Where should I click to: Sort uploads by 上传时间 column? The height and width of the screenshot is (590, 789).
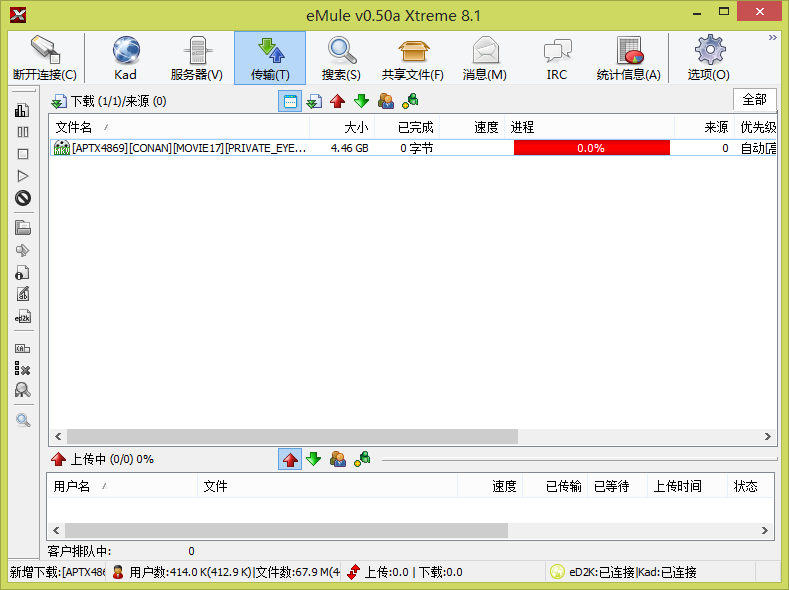[687, 486]
